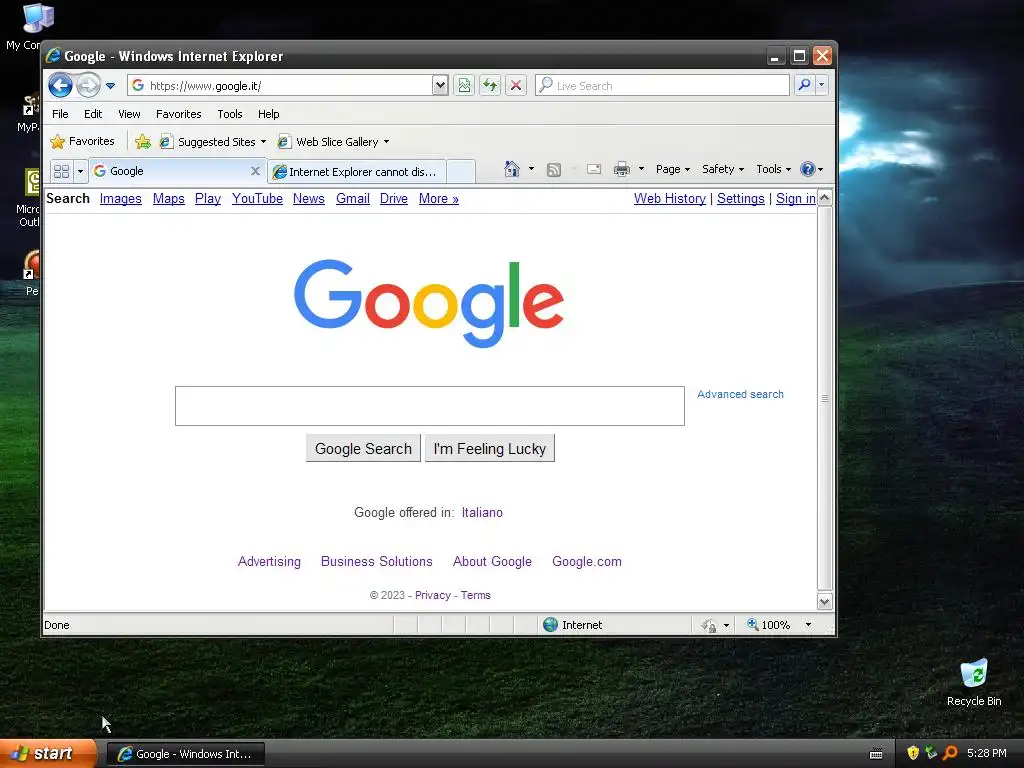Open the File menu

(x=60, y=114)
